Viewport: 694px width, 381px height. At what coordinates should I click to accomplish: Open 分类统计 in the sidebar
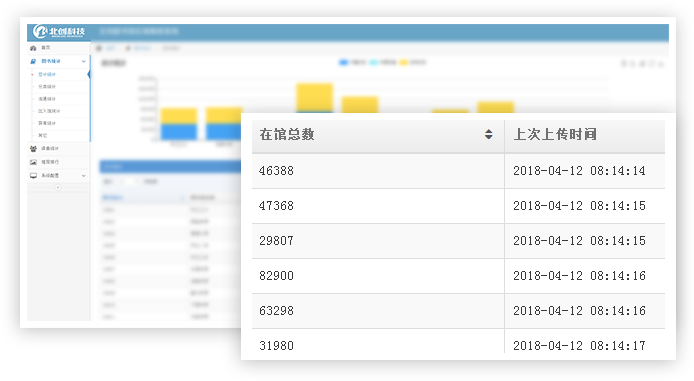tap(47, 87)
